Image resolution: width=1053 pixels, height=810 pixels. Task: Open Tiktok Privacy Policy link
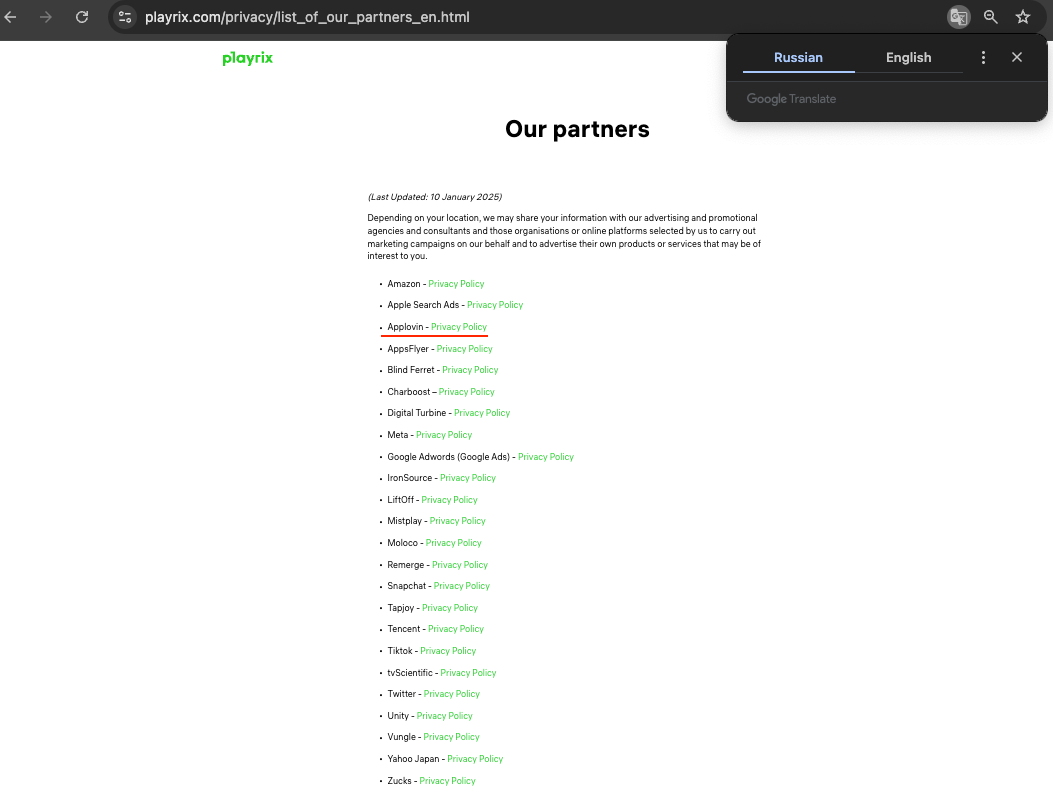tap(448, 651)
